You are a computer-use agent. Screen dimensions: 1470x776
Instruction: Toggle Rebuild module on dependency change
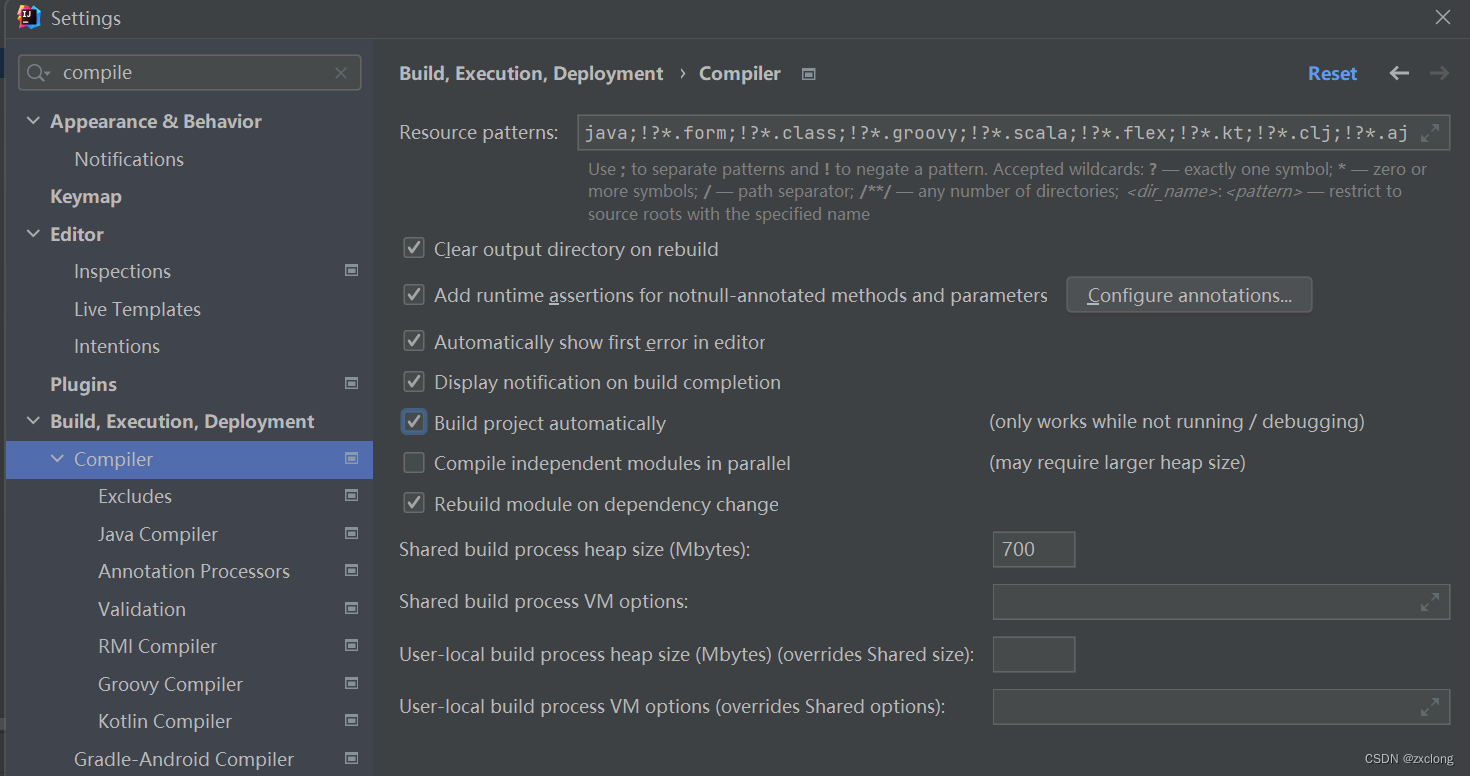pyautogui.click(x=413, y=504)
